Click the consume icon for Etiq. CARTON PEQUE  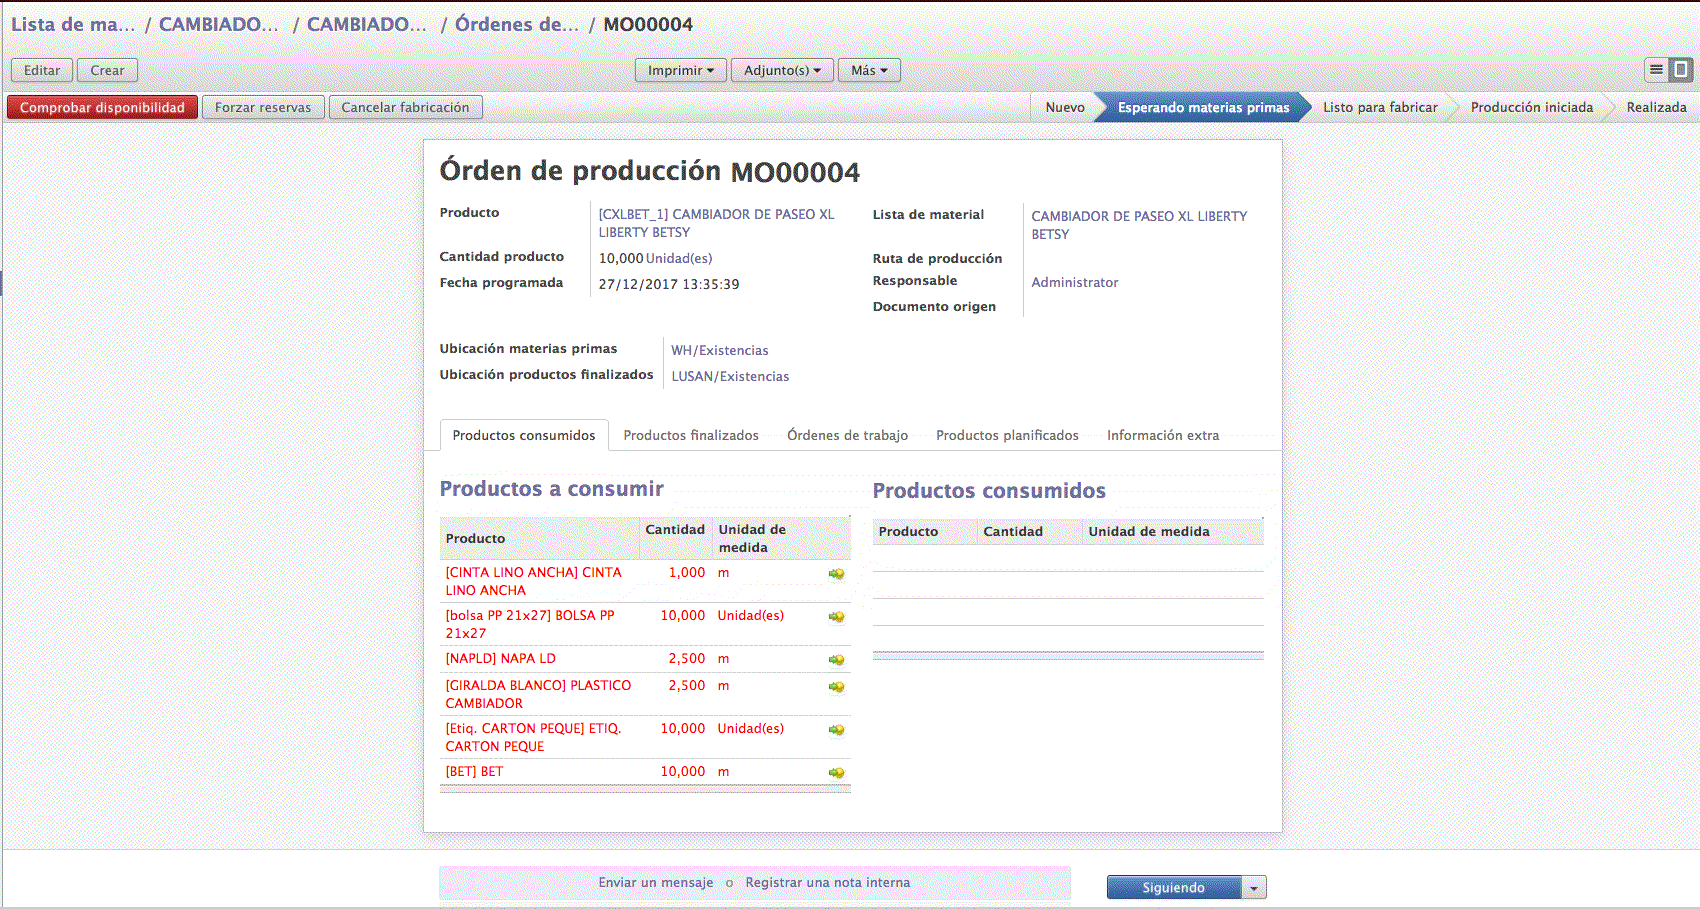click(x=836, y=730)
